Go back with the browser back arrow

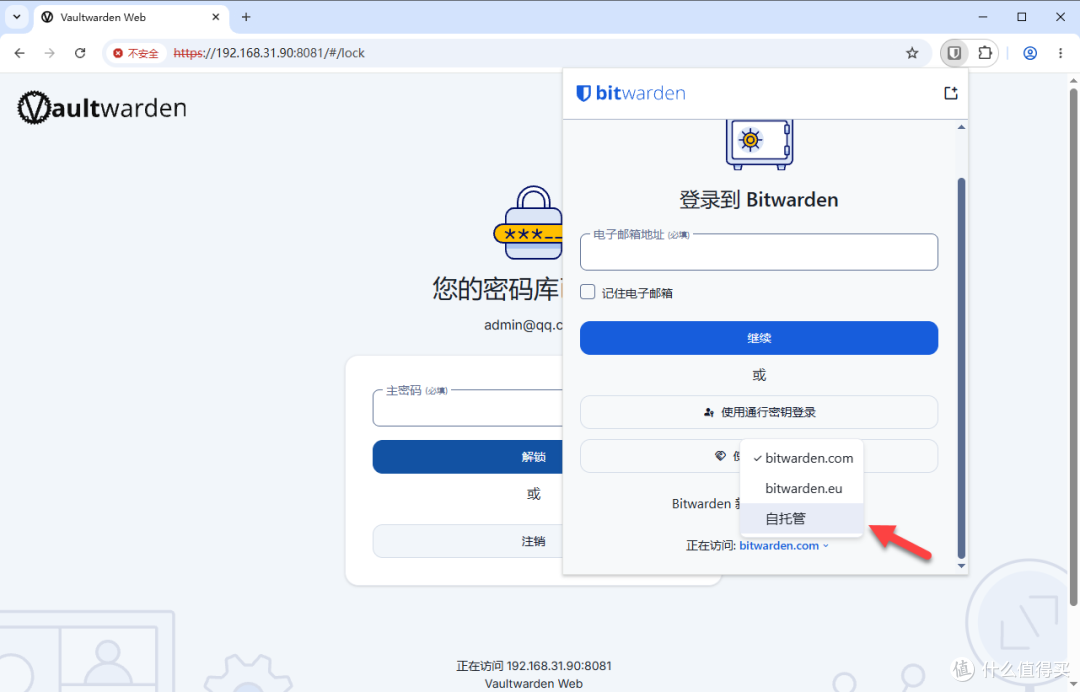[19, 53]
